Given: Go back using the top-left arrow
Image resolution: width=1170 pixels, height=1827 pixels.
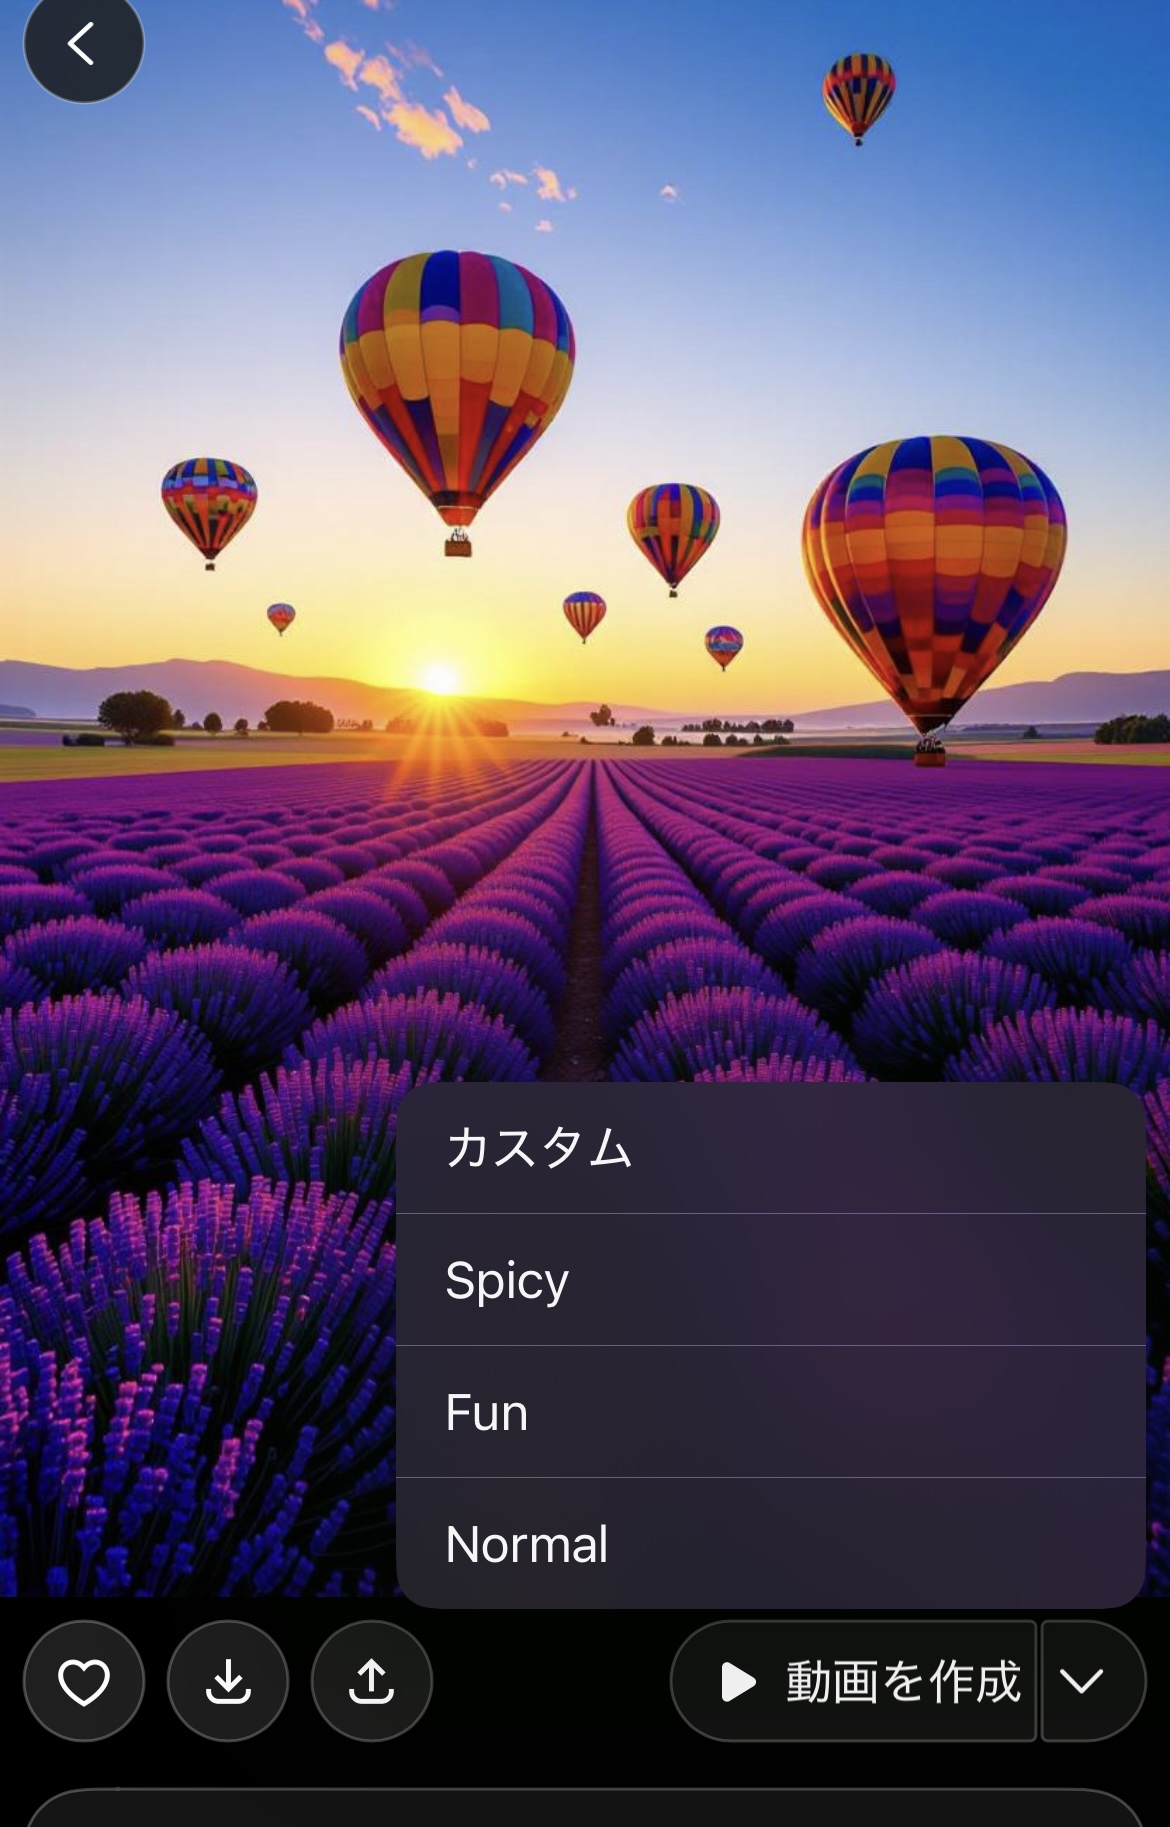Looking at the screenshot, I should point(83,43).
